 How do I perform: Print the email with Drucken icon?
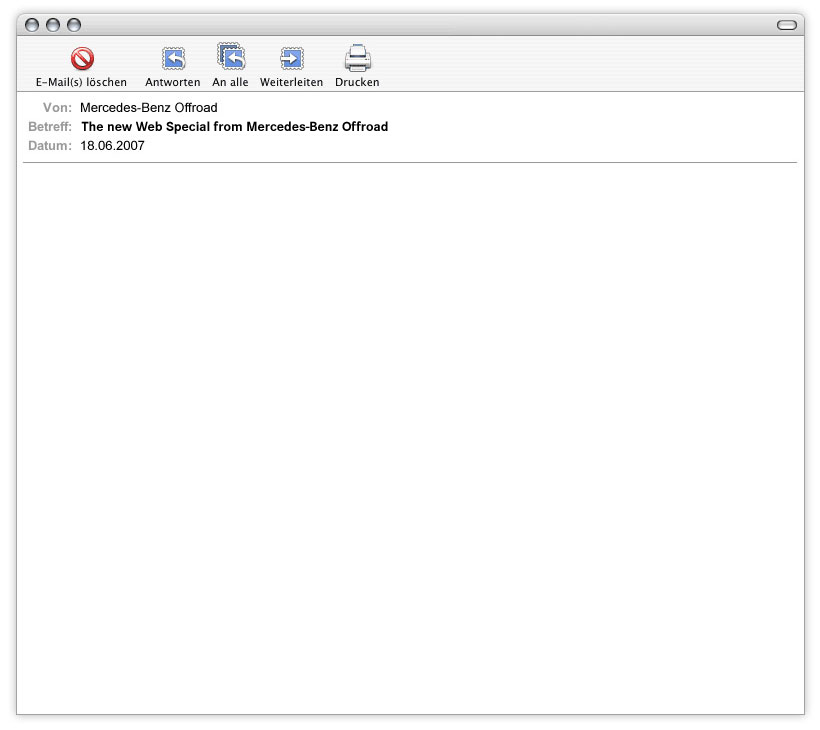click(358, 58)
